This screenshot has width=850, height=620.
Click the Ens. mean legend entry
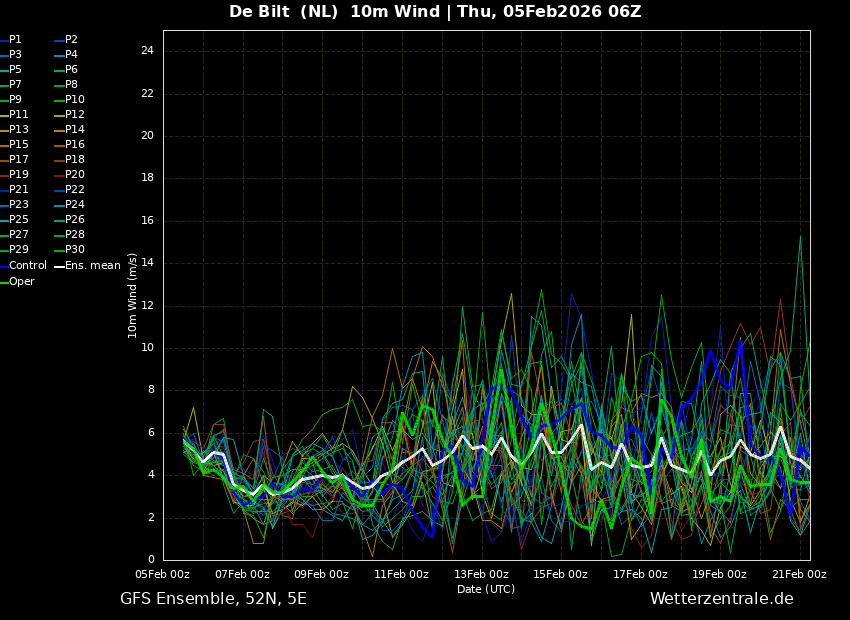click(x=92, y=266)
